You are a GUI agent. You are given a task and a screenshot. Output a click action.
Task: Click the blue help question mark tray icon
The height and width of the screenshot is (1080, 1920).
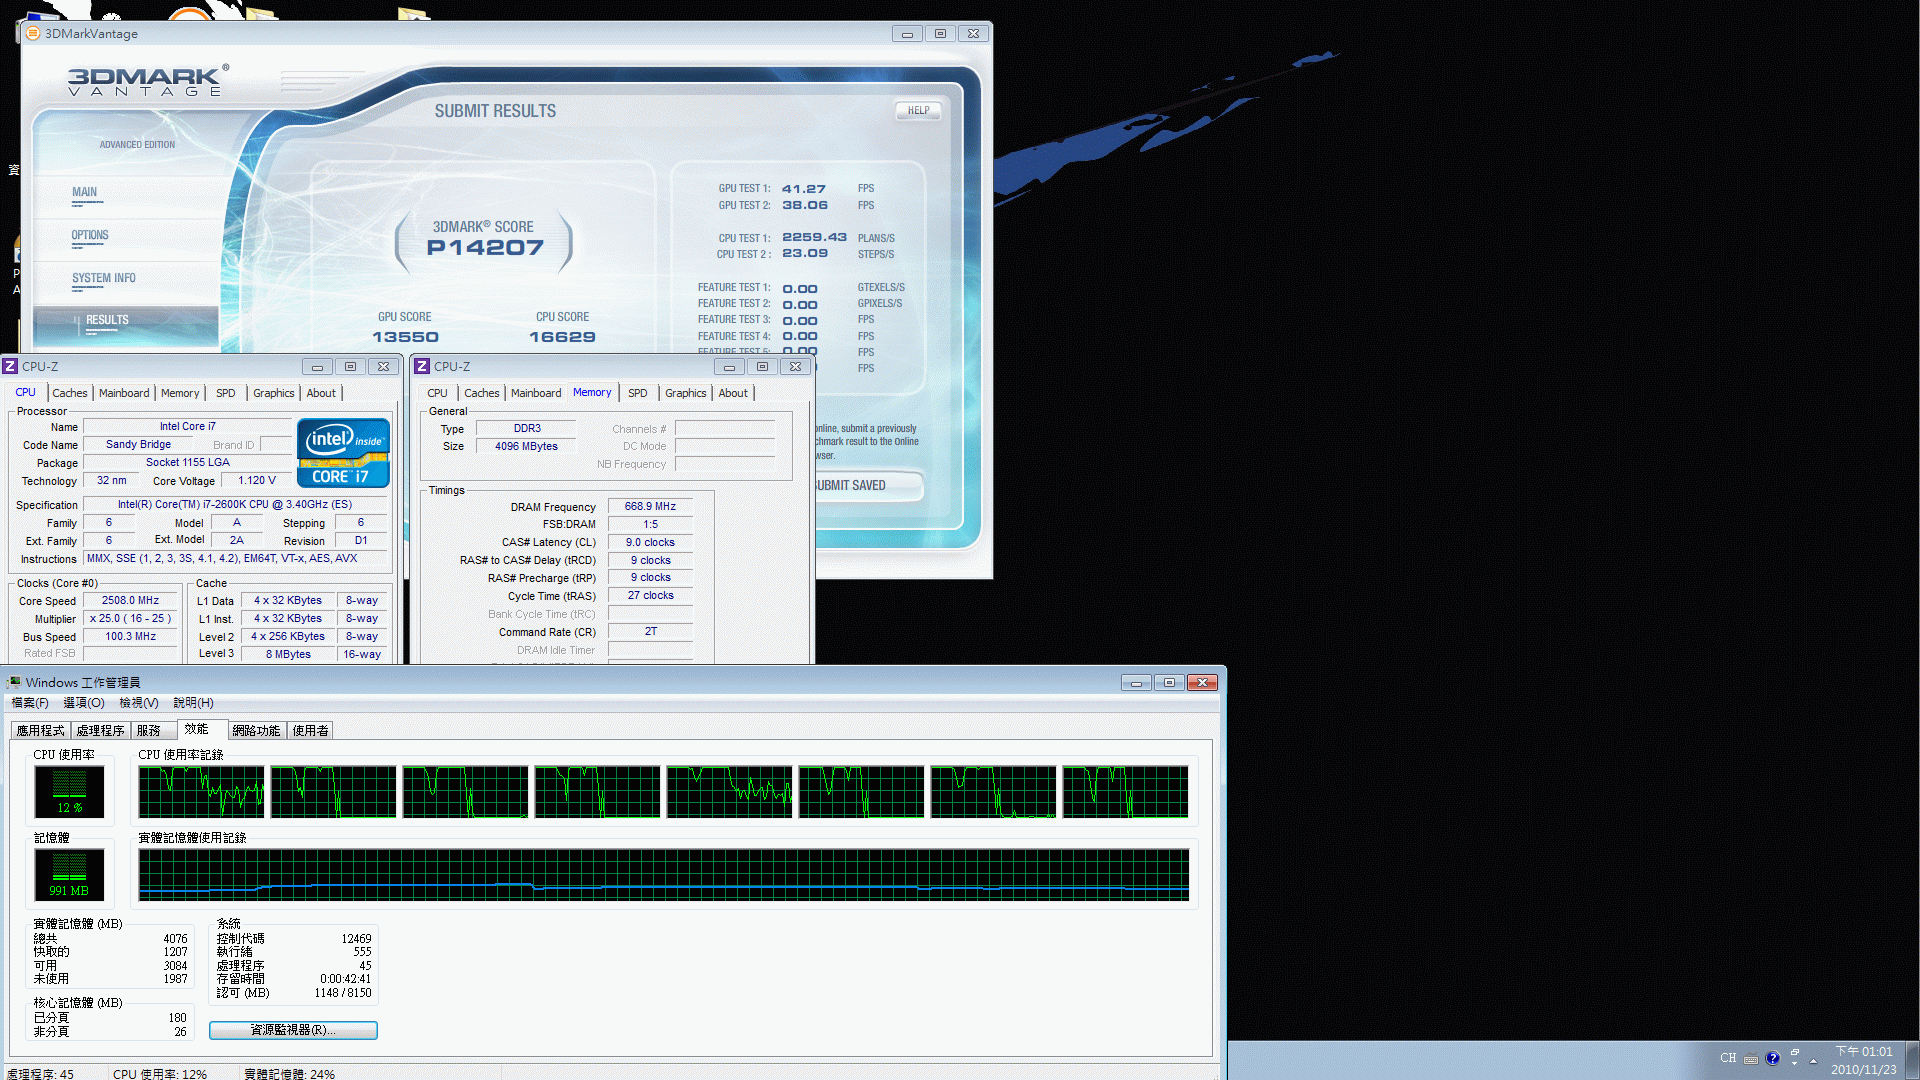pyautogui.click(x=1772, y=1058)
